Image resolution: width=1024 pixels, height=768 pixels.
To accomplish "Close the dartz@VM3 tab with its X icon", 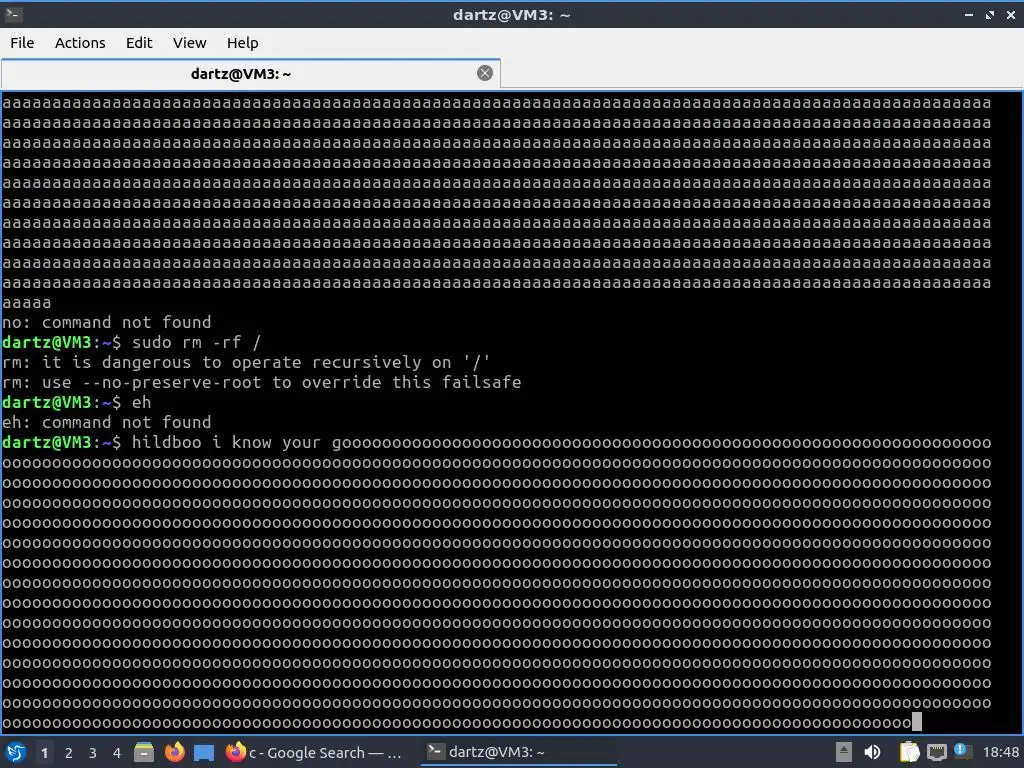I will pyautogui.click(x=485, y=73).
